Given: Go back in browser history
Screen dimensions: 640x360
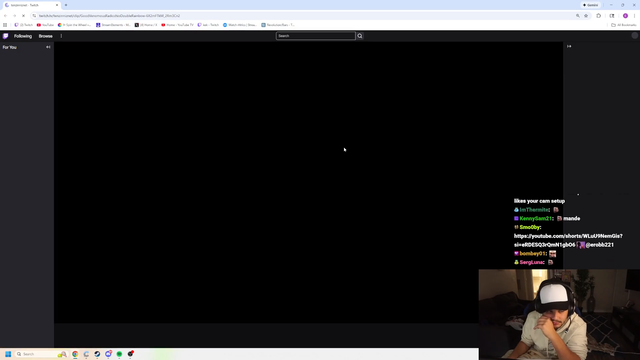Looking at the screenshot, I should (x=5, y=16).
